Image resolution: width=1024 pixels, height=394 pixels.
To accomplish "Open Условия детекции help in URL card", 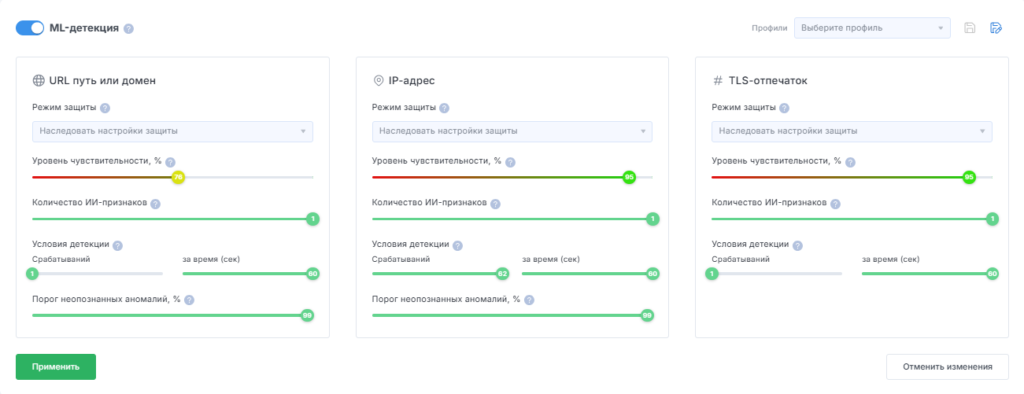I will (118, 246).
